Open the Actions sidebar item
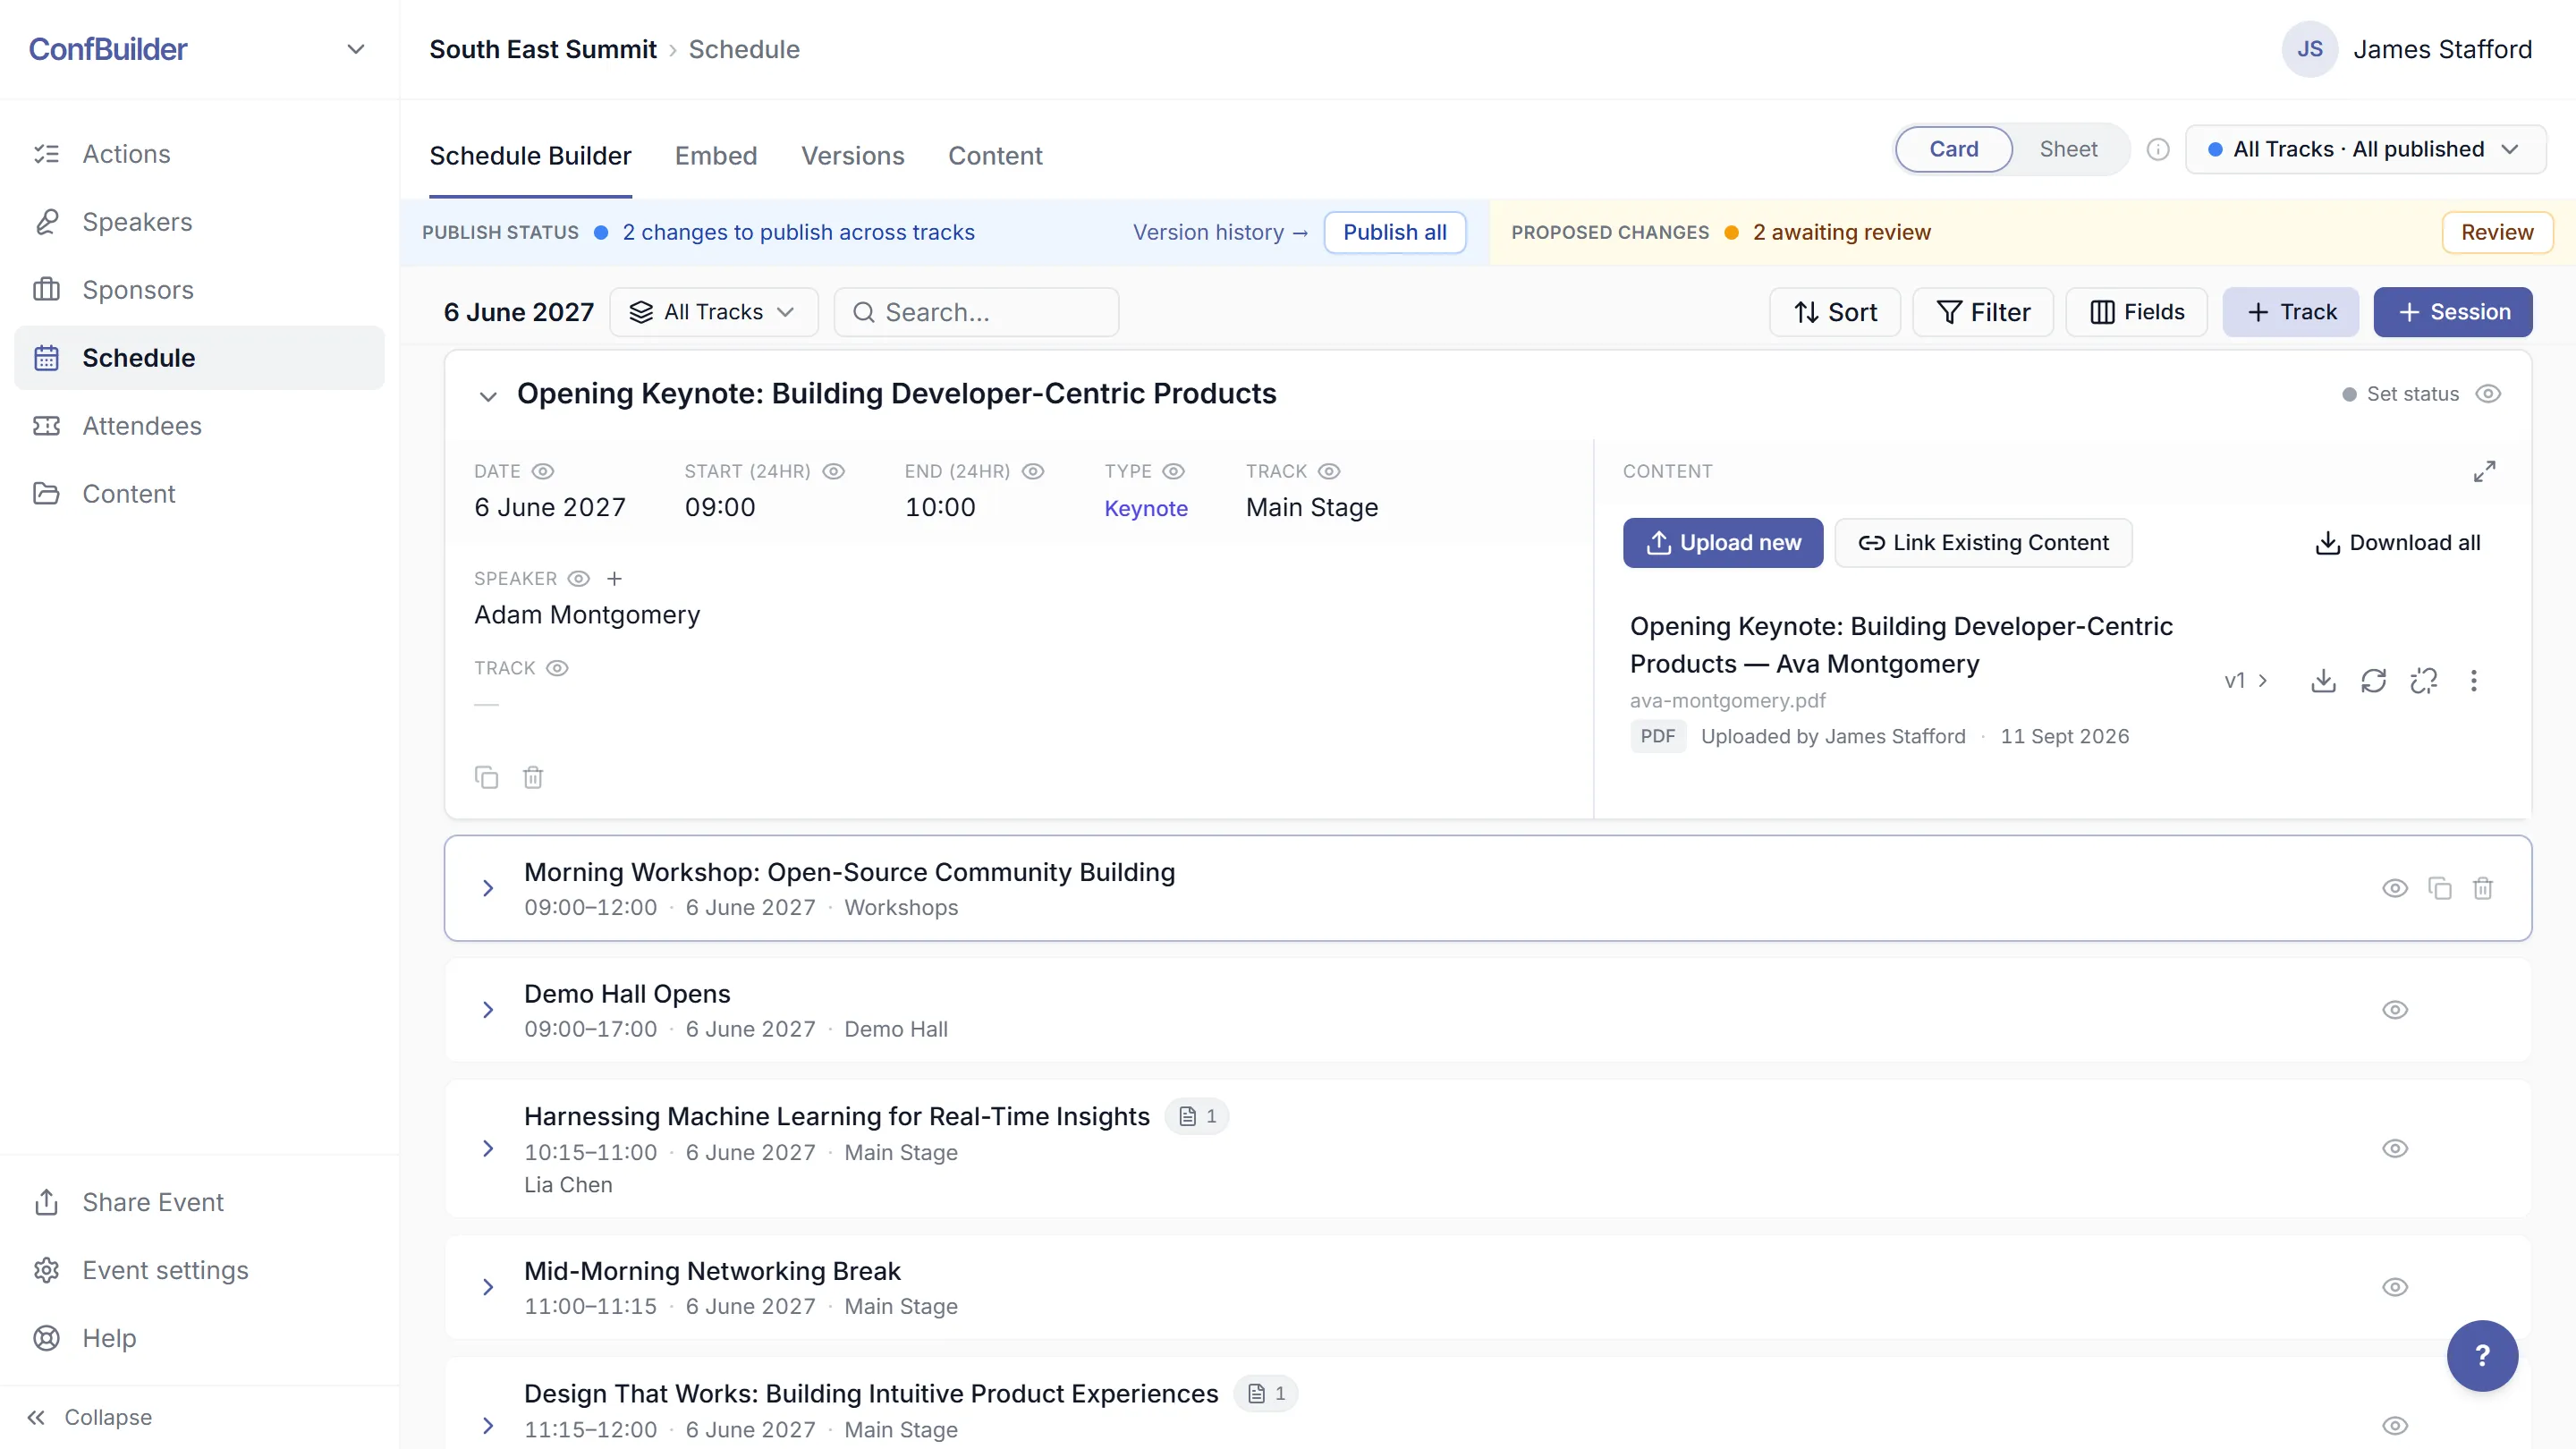The width and height of the screenshot is (2576, 1449). tap(199, 154)
